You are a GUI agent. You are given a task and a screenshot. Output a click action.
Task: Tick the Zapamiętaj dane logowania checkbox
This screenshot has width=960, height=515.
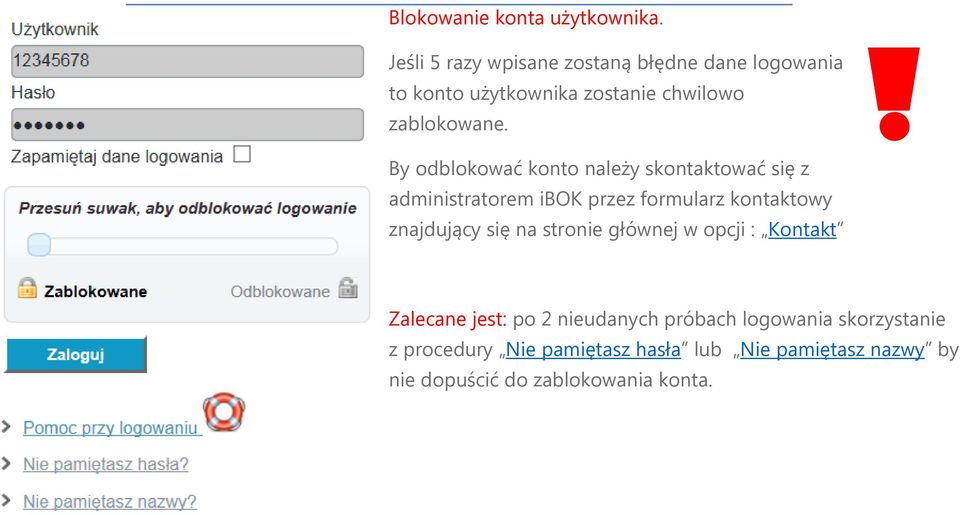coord(242,154)
